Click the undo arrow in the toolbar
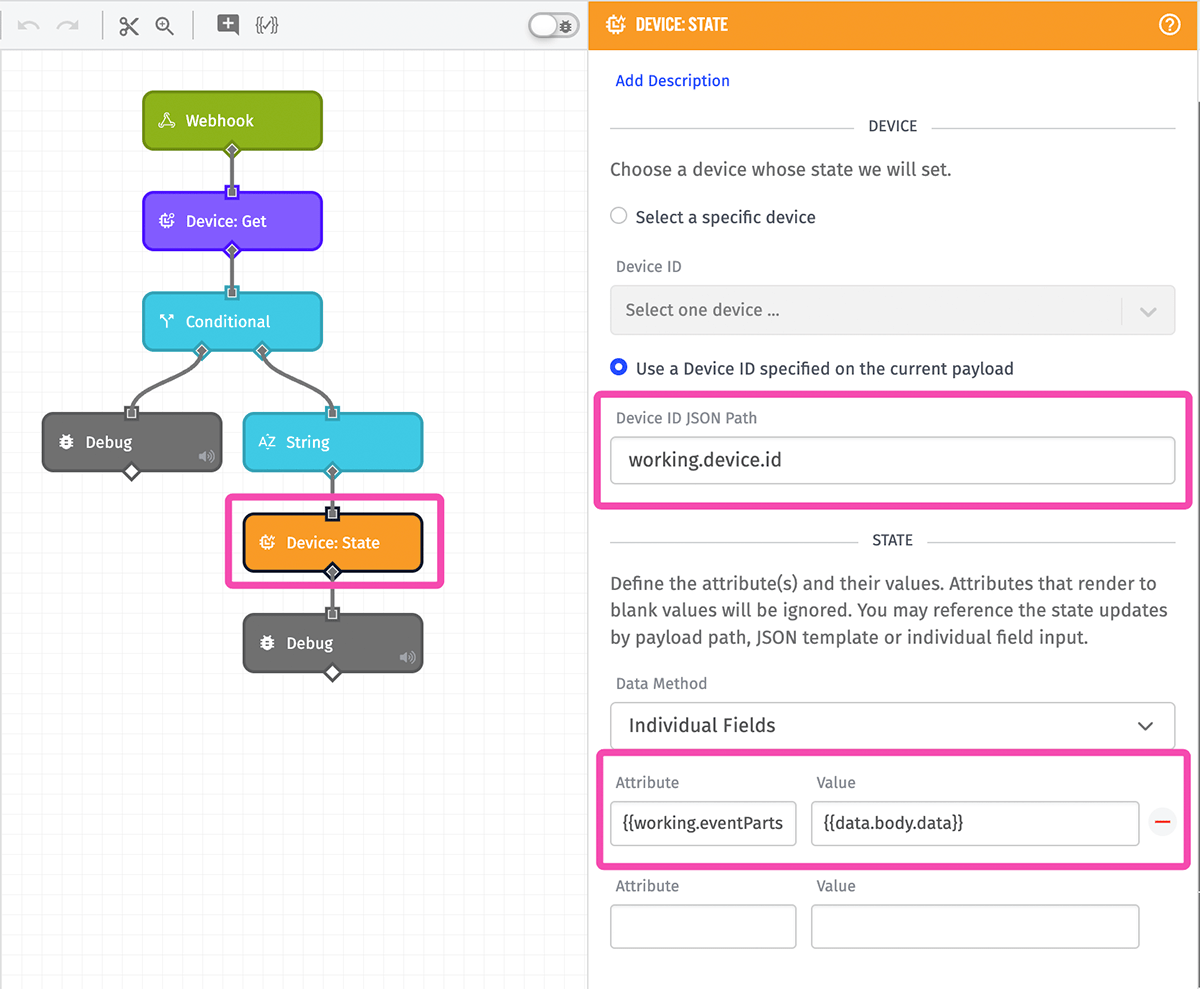 click(x=29, y=25)
